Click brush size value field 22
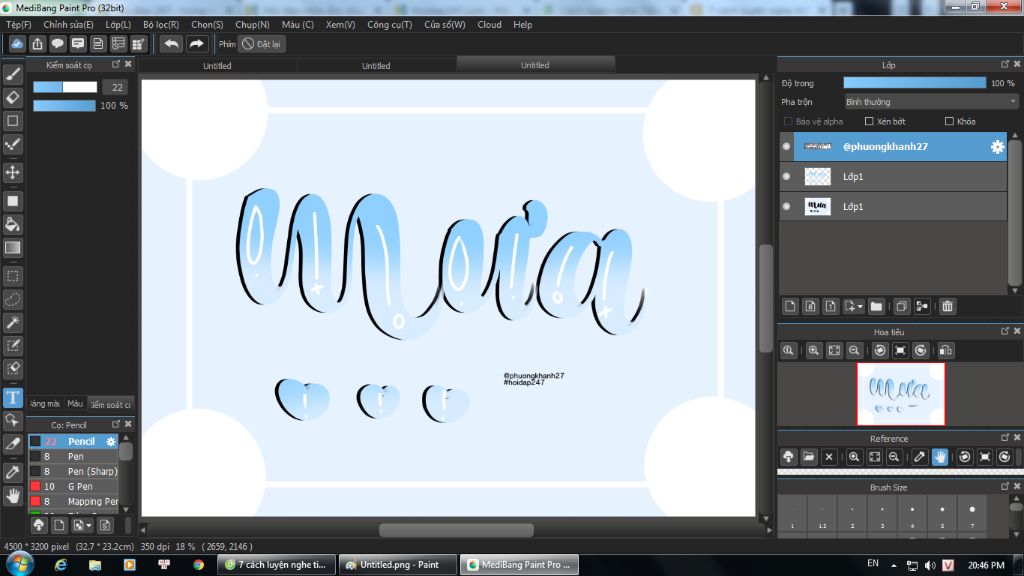This screenshot has height=576, width=1024. (x=117, y=87)
